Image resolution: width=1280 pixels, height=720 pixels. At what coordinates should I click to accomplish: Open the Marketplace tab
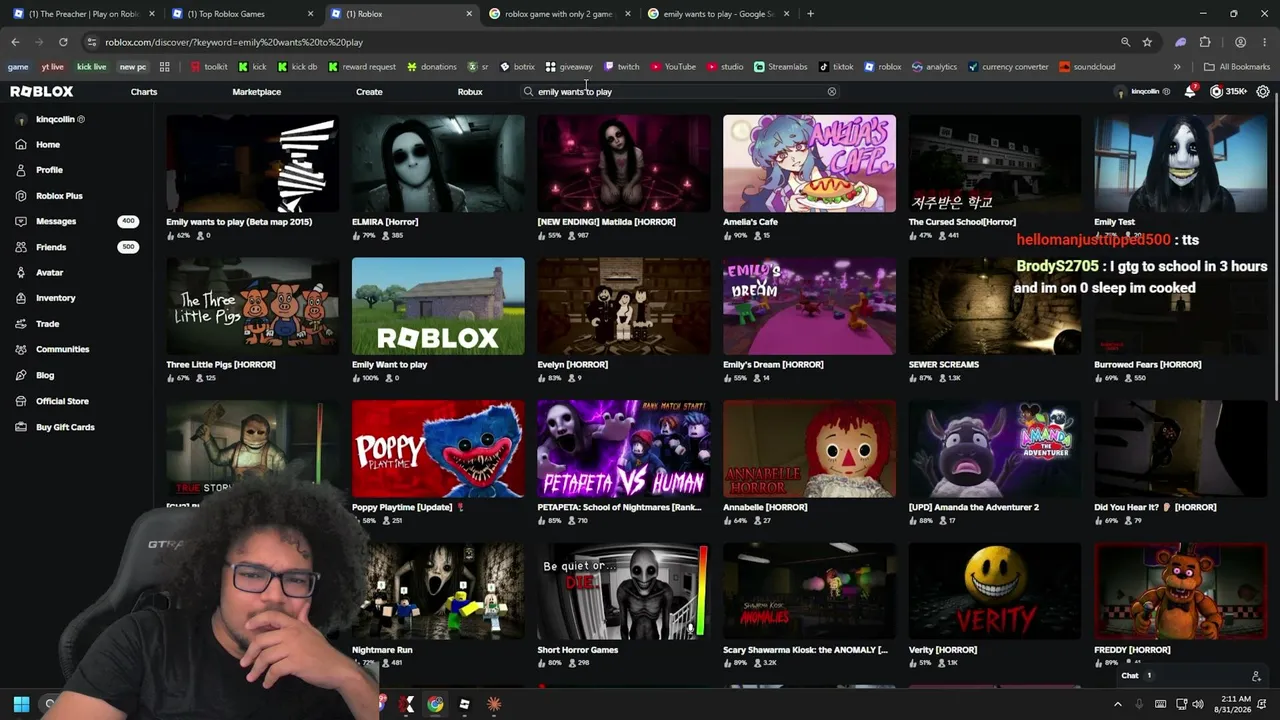tap(257, 91)
